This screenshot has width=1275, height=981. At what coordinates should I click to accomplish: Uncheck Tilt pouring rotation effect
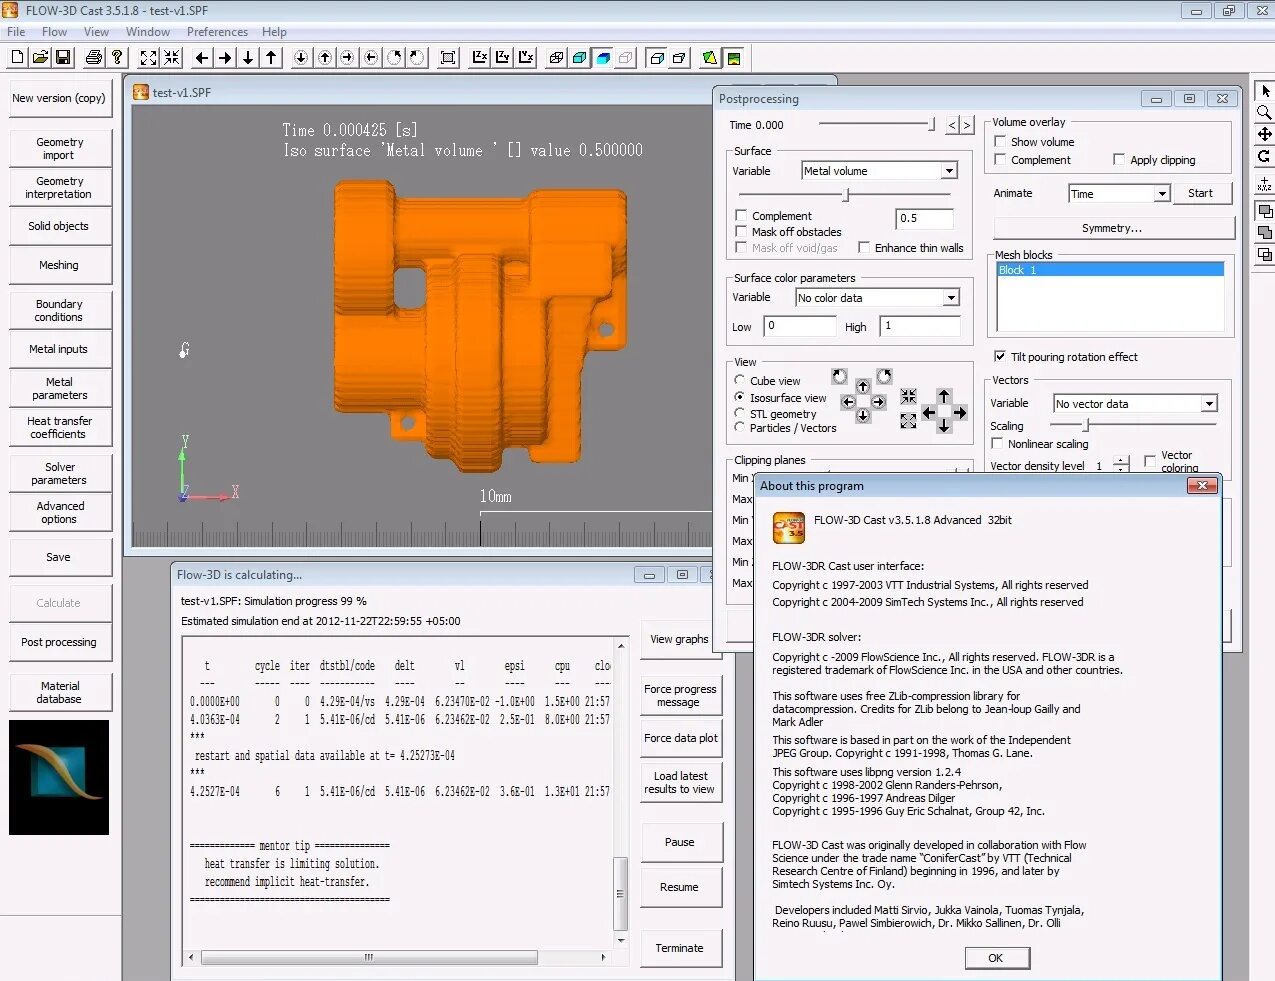point(1000,357)
